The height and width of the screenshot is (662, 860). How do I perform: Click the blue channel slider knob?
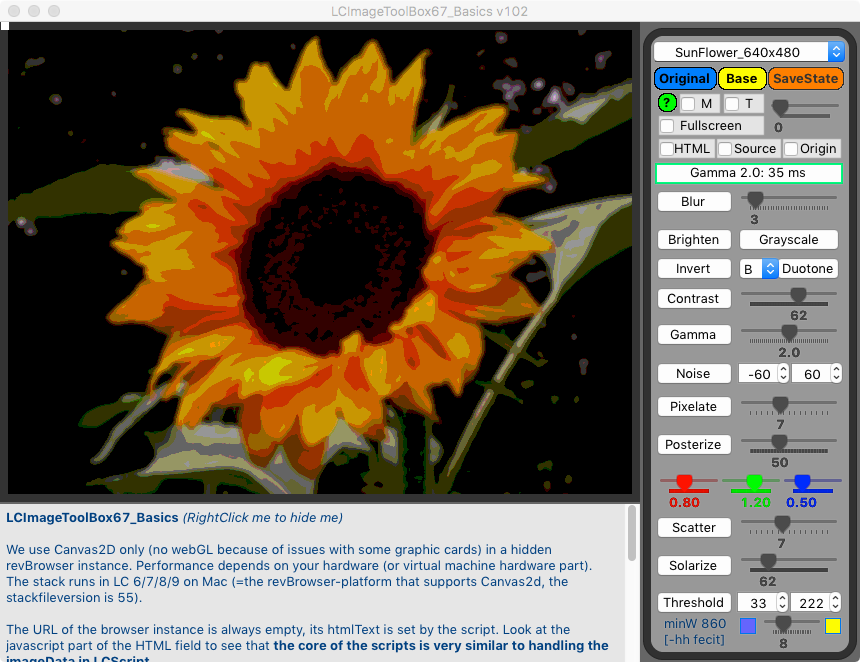(x=802, y=482)
